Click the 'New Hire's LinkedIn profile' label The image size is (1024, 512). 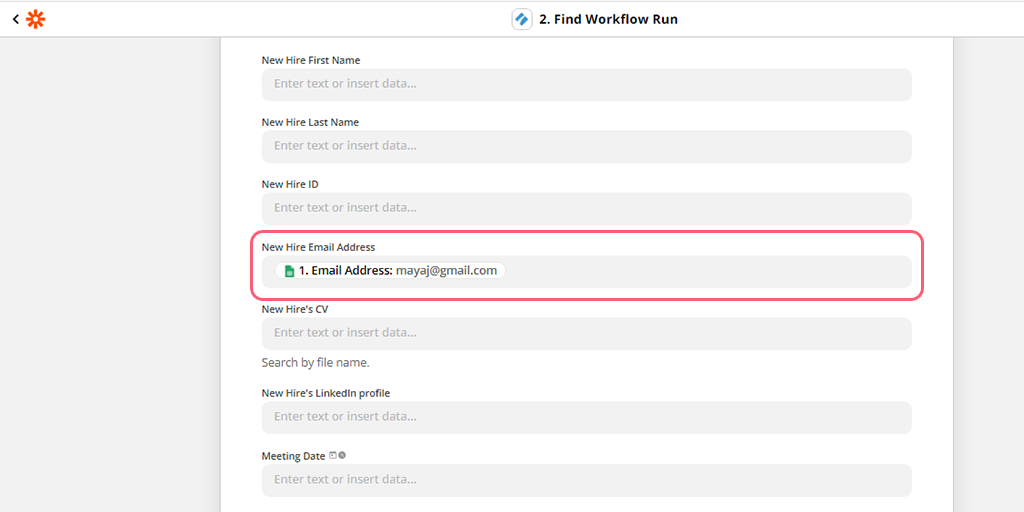point(326,392)
